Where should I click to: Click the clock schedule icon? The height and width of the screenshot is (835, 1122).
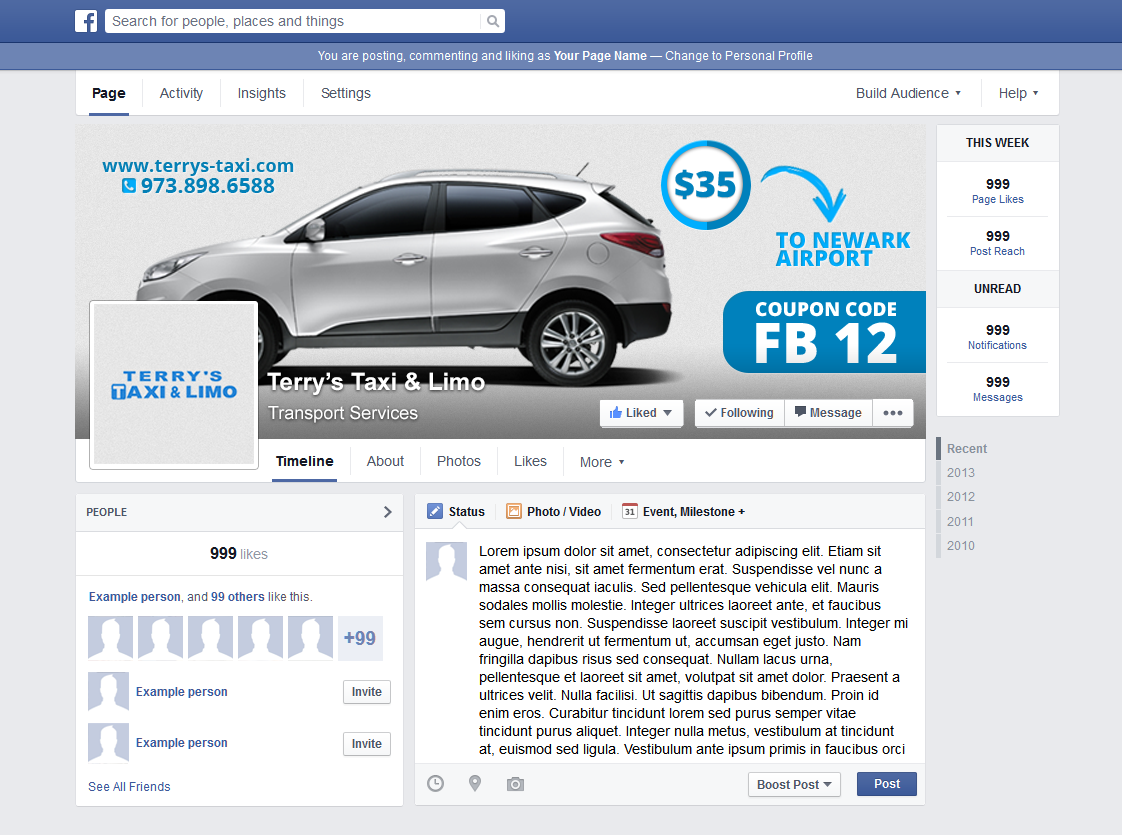point(435,783)
